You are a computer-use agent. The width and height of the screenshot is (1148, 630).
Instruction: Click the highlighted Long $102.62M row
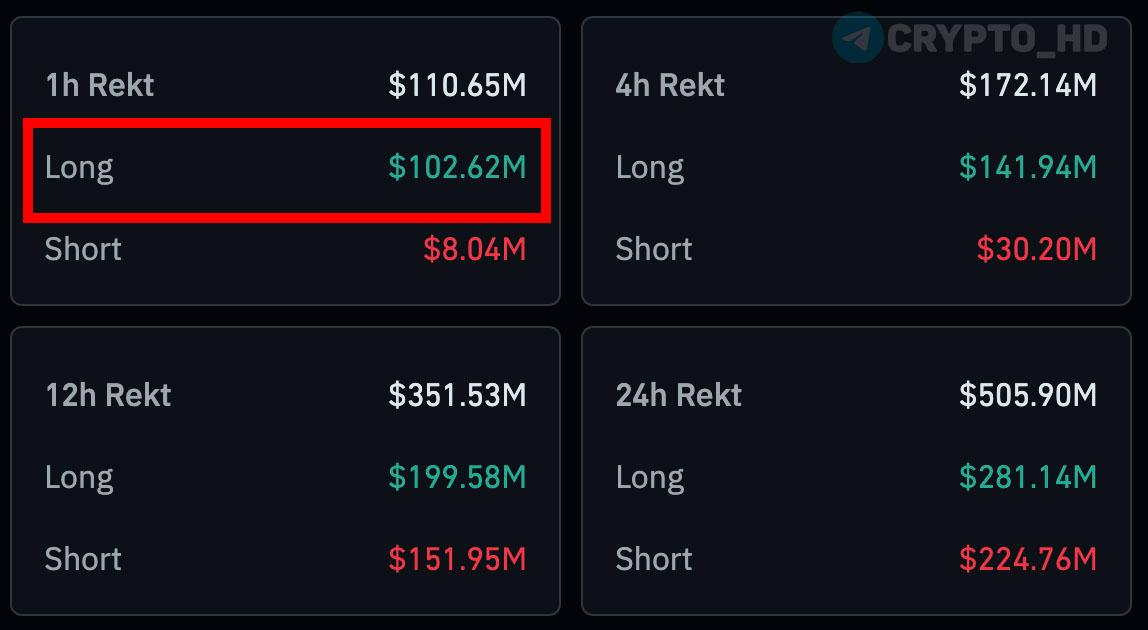click(x=287, y=169)
